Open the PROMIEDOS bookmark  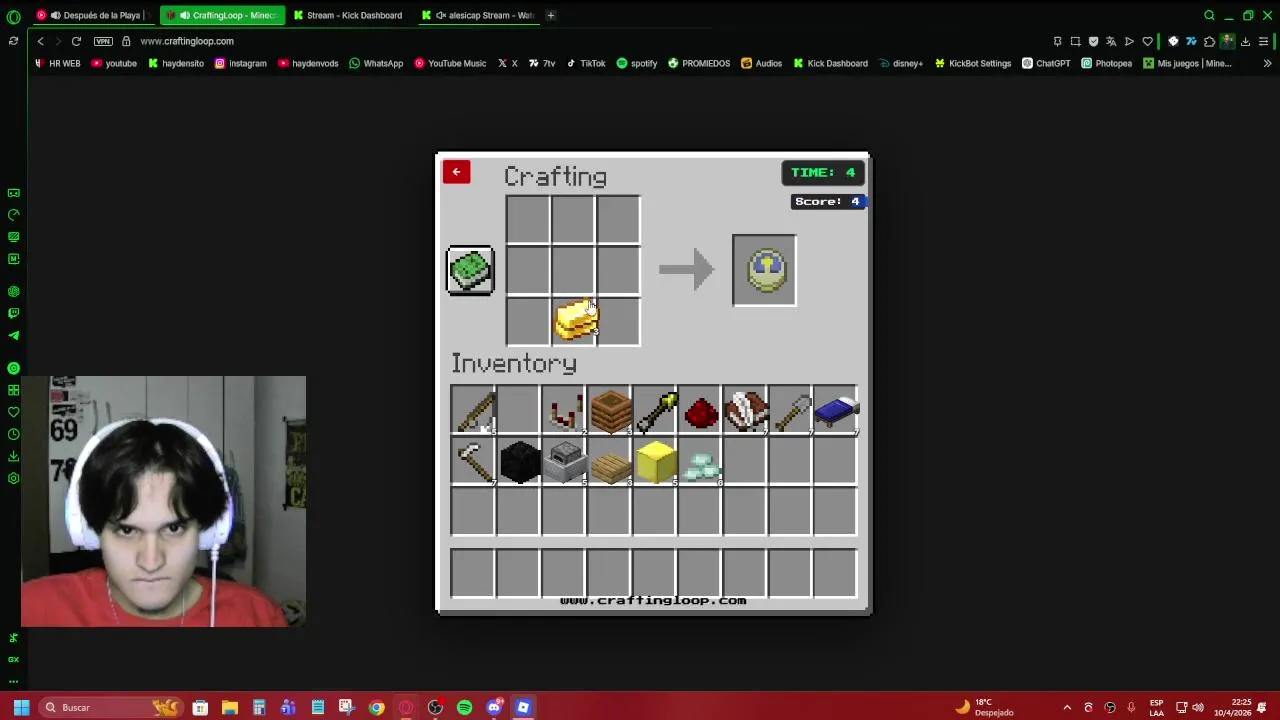(699, 63)
